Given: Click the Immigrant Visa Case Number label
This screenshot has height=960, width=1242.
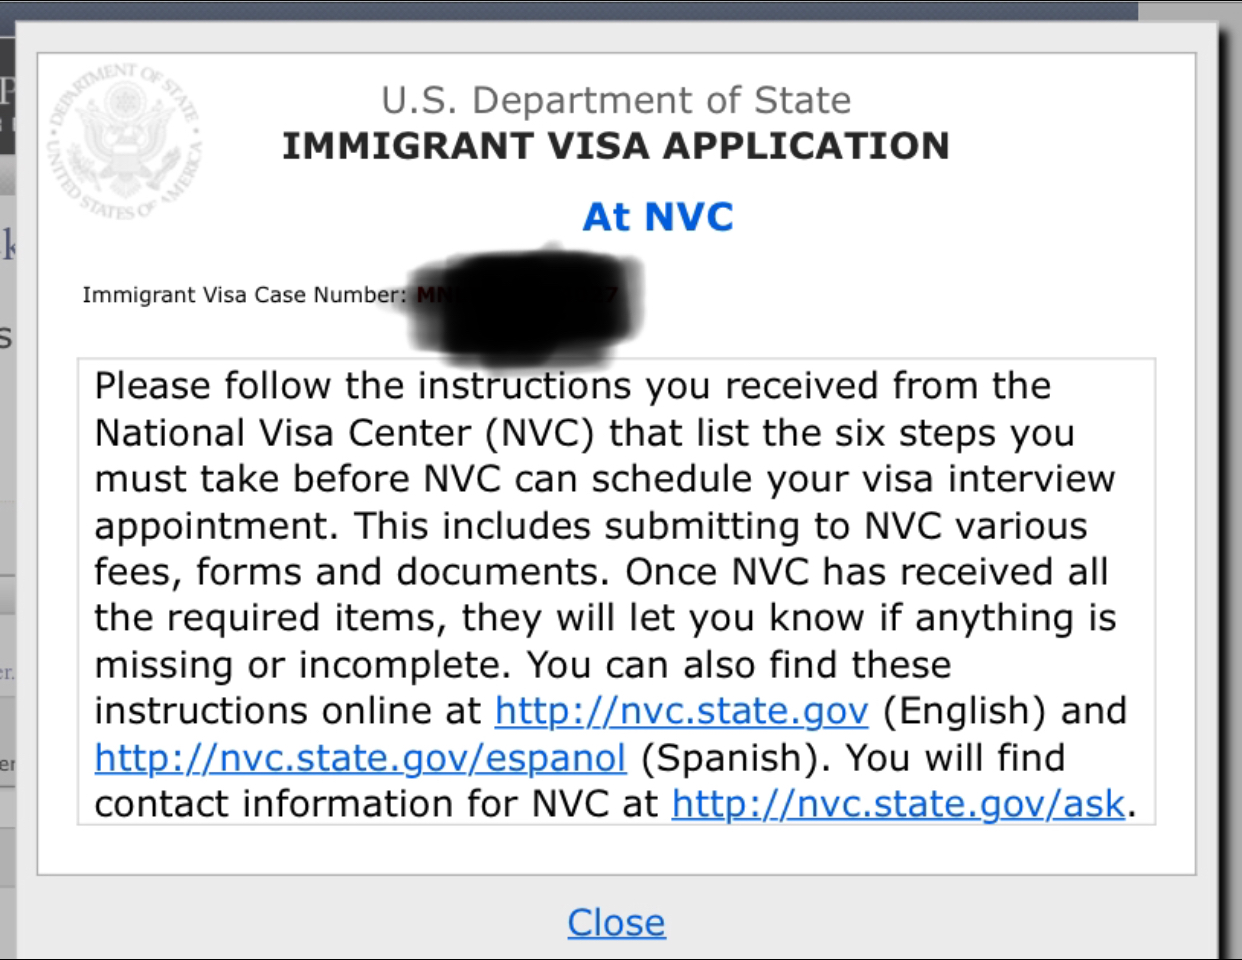Looking at the screenshot, I should click(244, 295).
